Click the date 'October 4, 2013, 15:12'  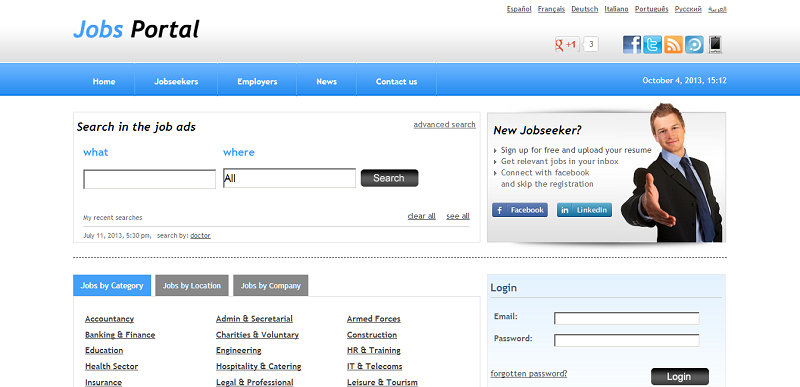point(684,81)
